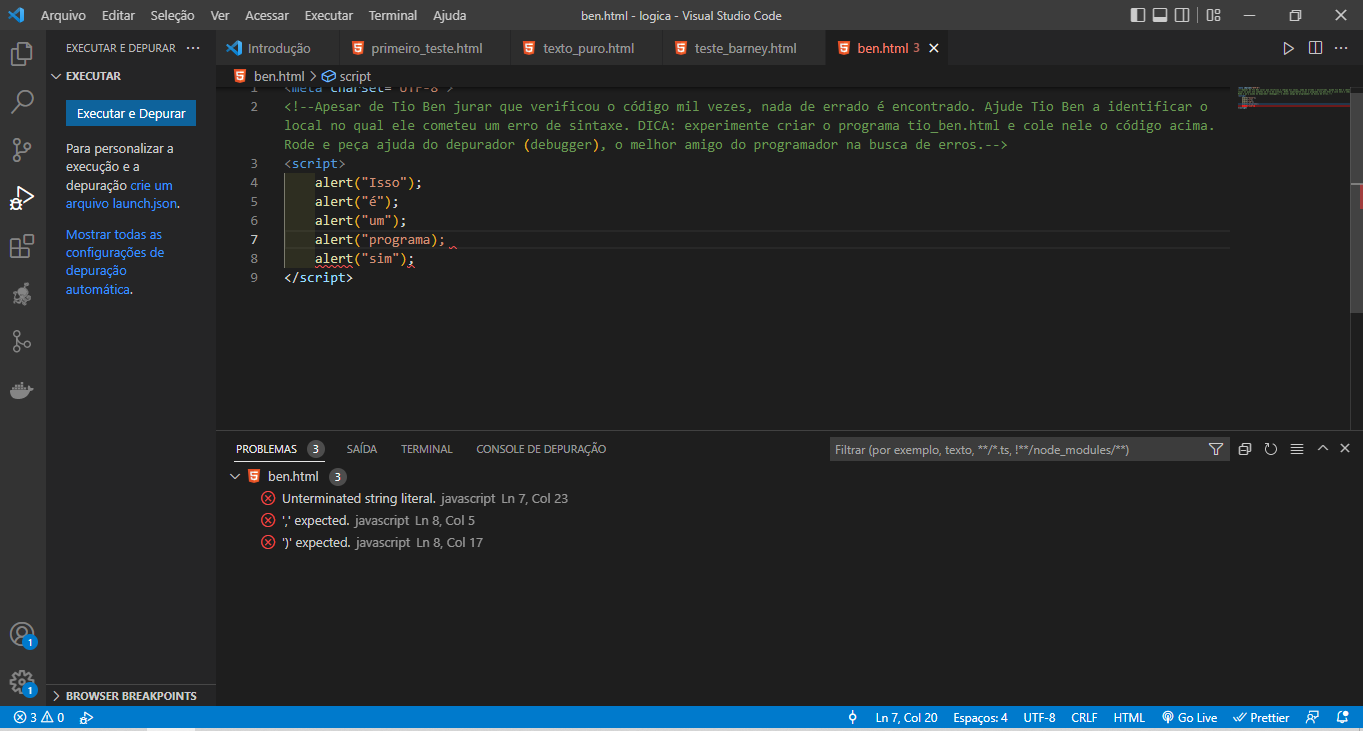Toggle bottom panel layout icon
The image size is (1363, 731).
point(1160,16)
